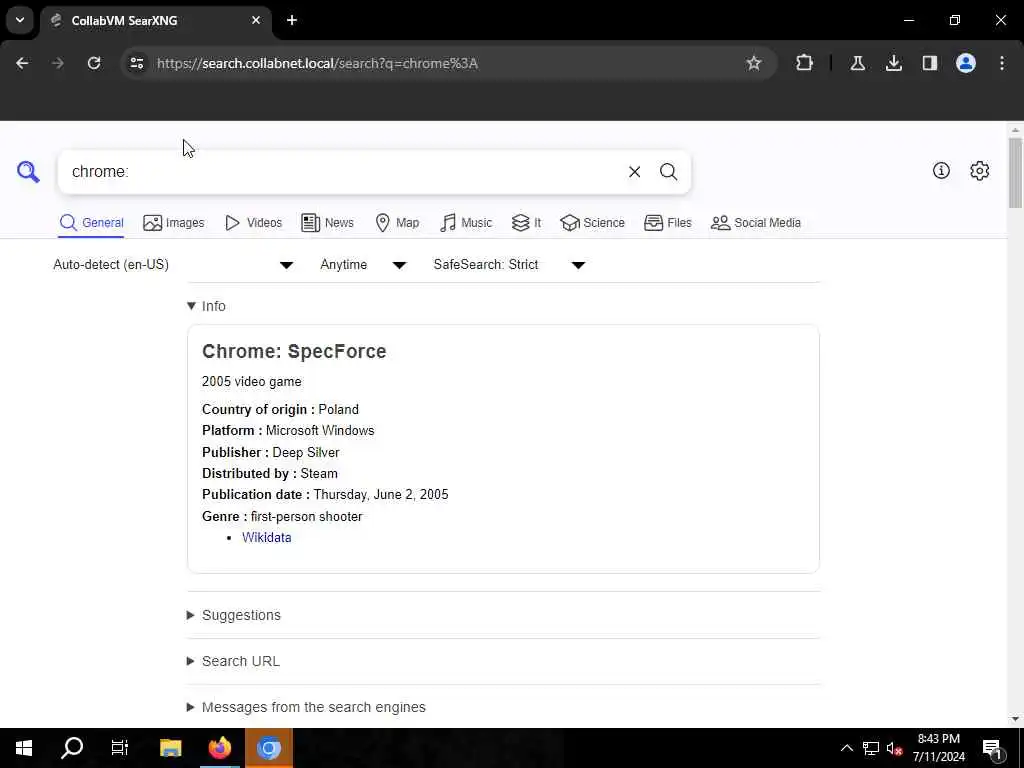
Task: Switch to the Images tab
Action: point(174,223)
